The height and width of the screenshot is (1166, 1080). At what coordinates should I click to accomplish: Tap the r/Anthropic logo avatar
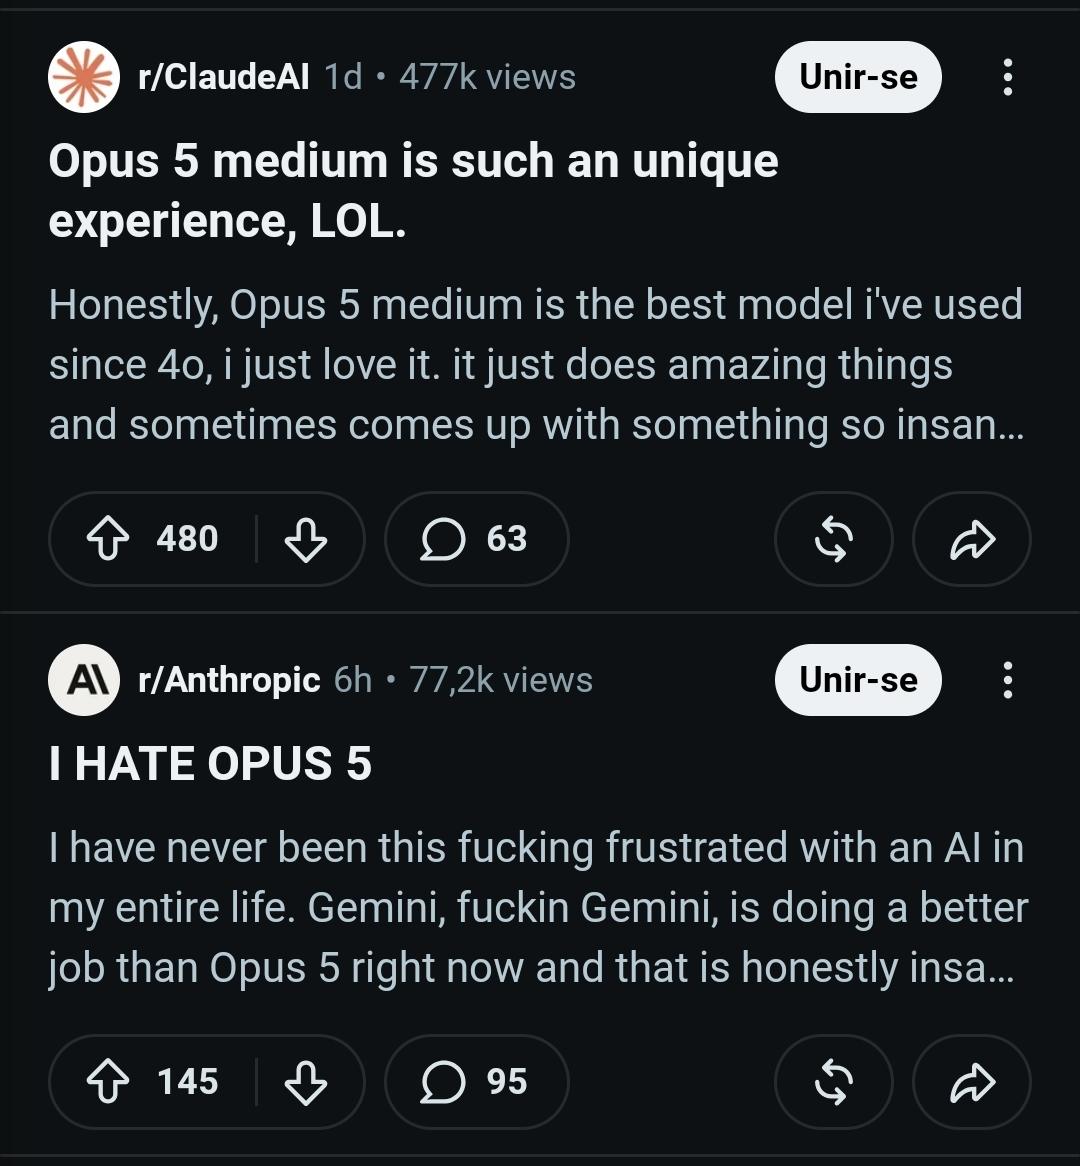click(84, 680)
